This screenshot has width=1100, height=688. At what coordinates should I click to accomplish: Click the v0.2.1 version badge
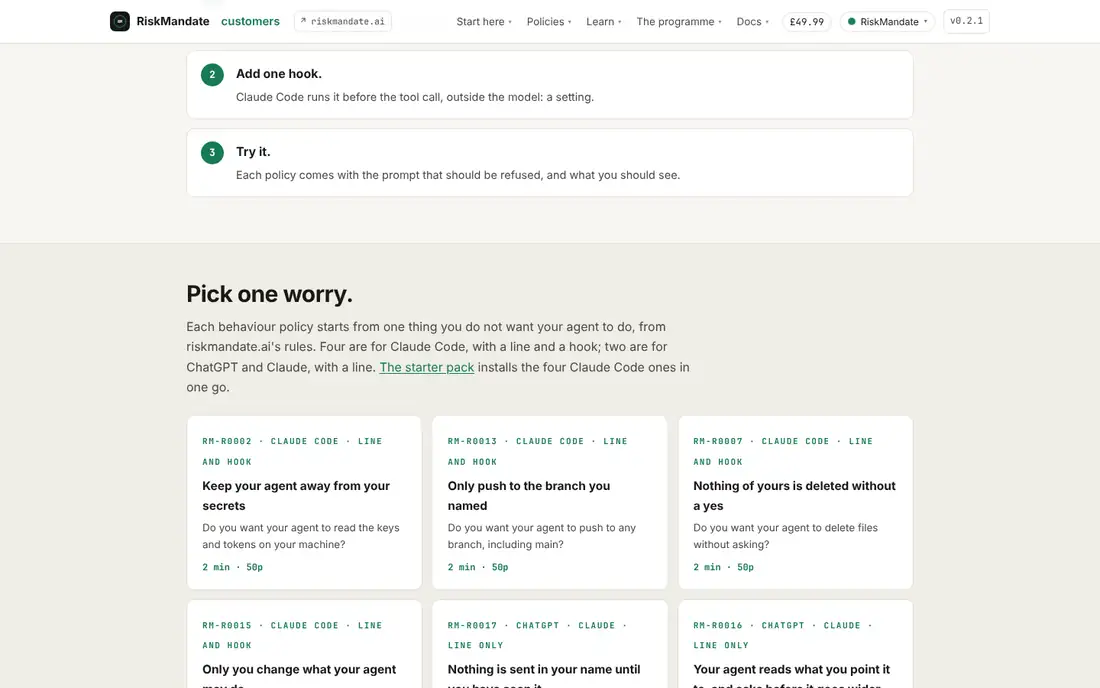click(966, 21)
